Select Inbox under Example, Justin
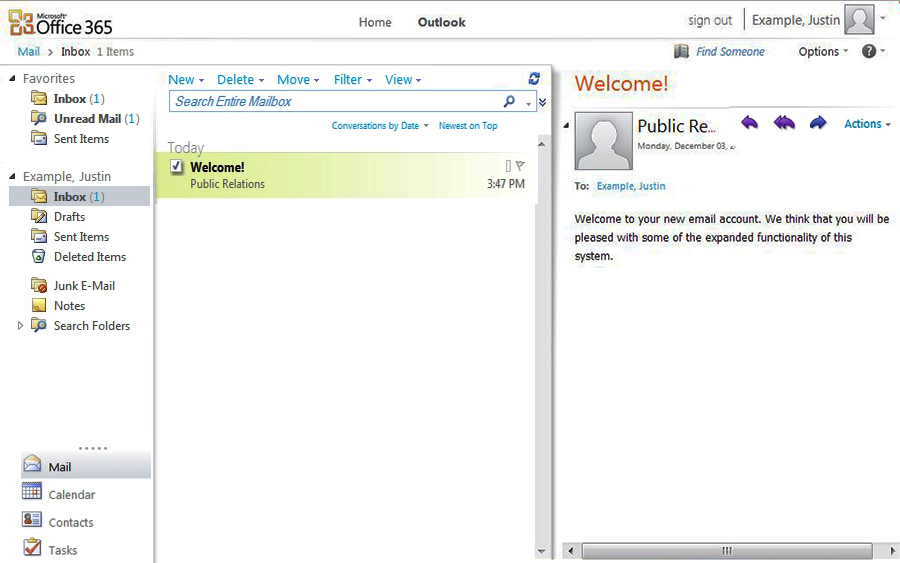Image resolution: width=900 pixels, height=563 pixels. pos(80,196)
